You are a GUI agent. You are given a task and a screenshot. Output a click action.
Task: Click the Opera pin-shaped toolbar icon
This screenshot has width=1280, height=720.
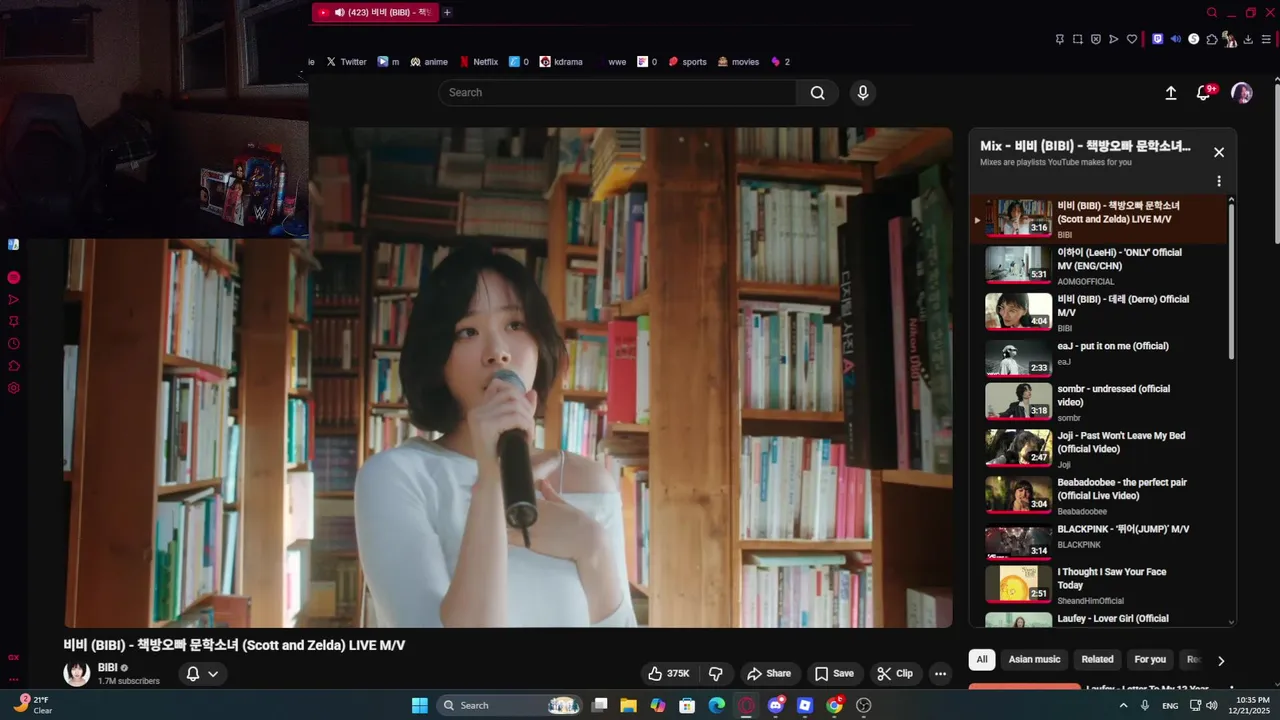pyautogui.click(x=1060, y=39)
